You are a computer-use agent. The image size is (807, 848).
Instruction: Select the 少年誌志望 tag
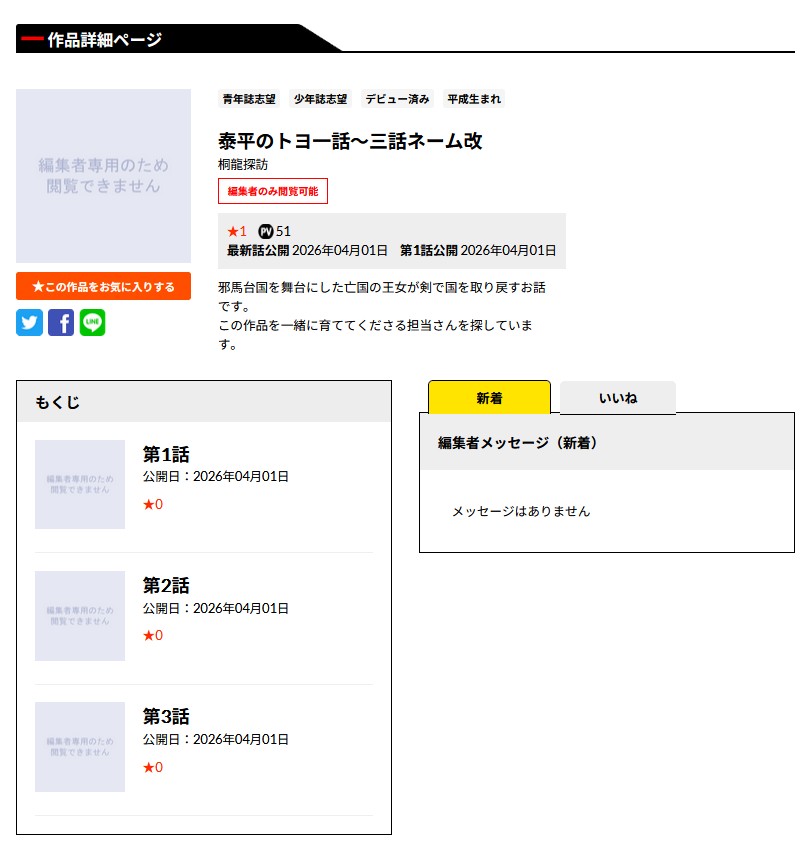pos(320,99)
